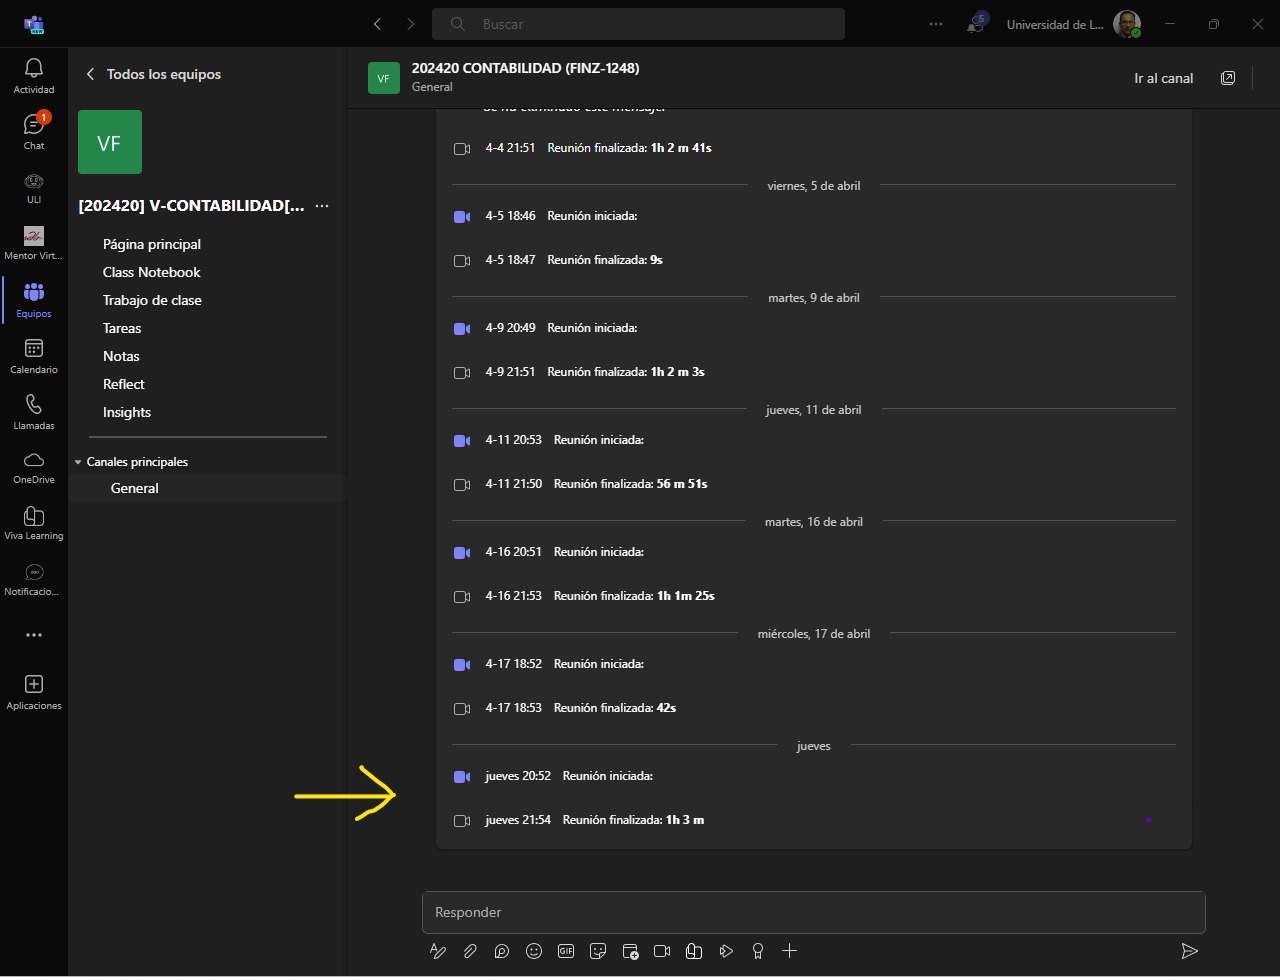Open the emoji picker
This screenshot has height=977, width=1280.
(x=534, y=951)
